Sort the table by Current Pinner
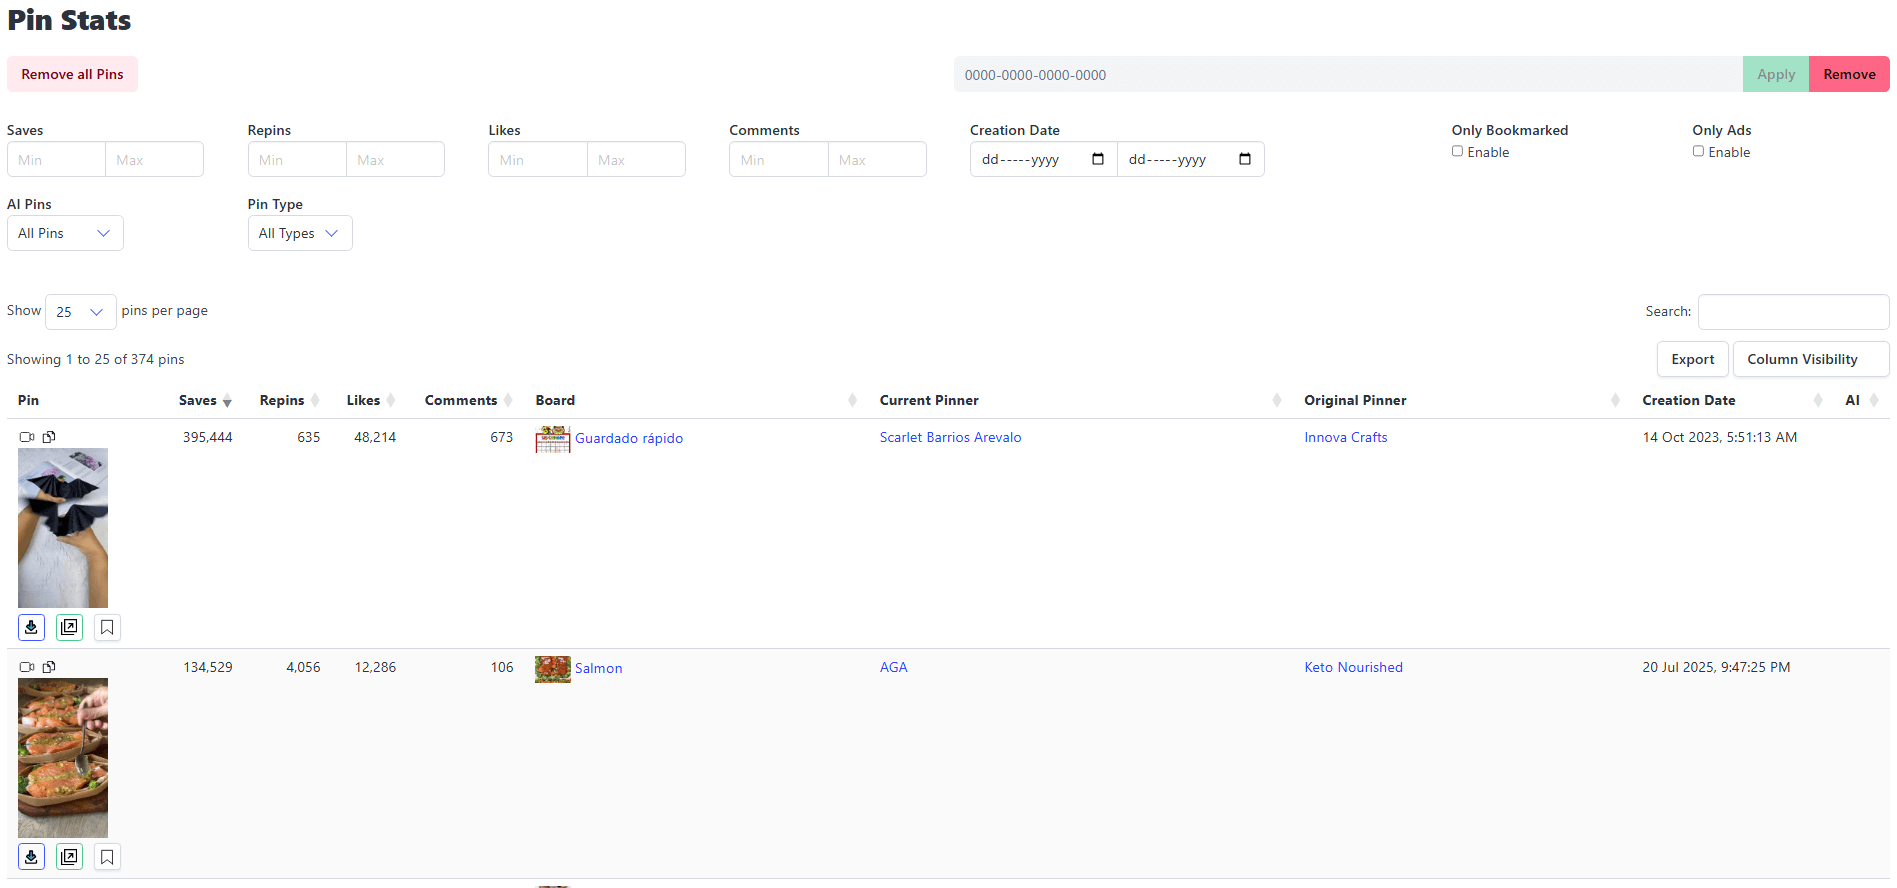1897x888 pixels. [x=1080, y=400]
